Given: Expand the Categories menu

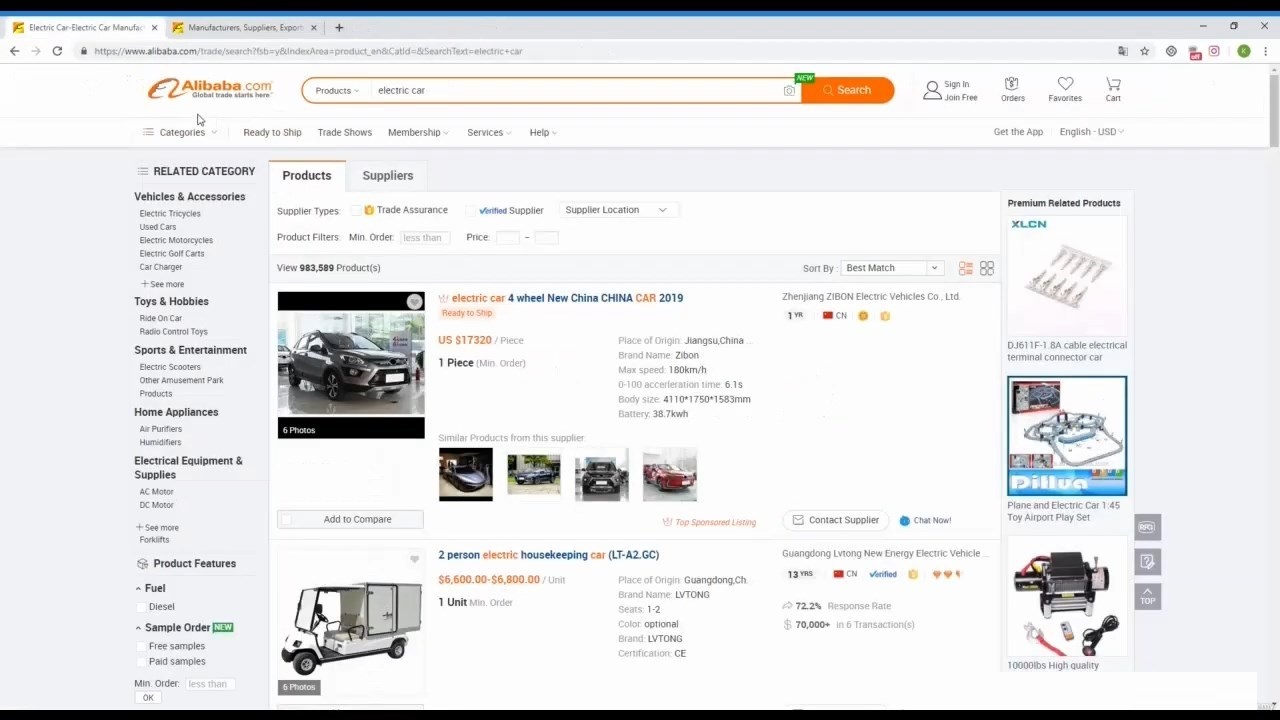Looking at the screenshot, I should pos(180,132).
